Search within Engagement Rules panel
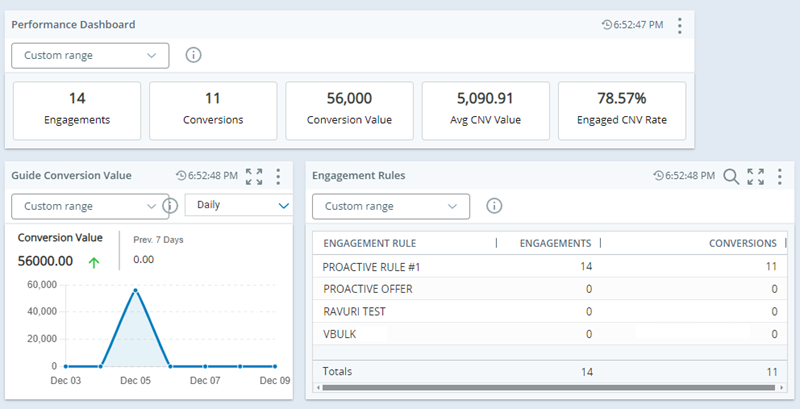Image resolution: width=800 pixels, height=409 pixels. [x=731, y=176]
